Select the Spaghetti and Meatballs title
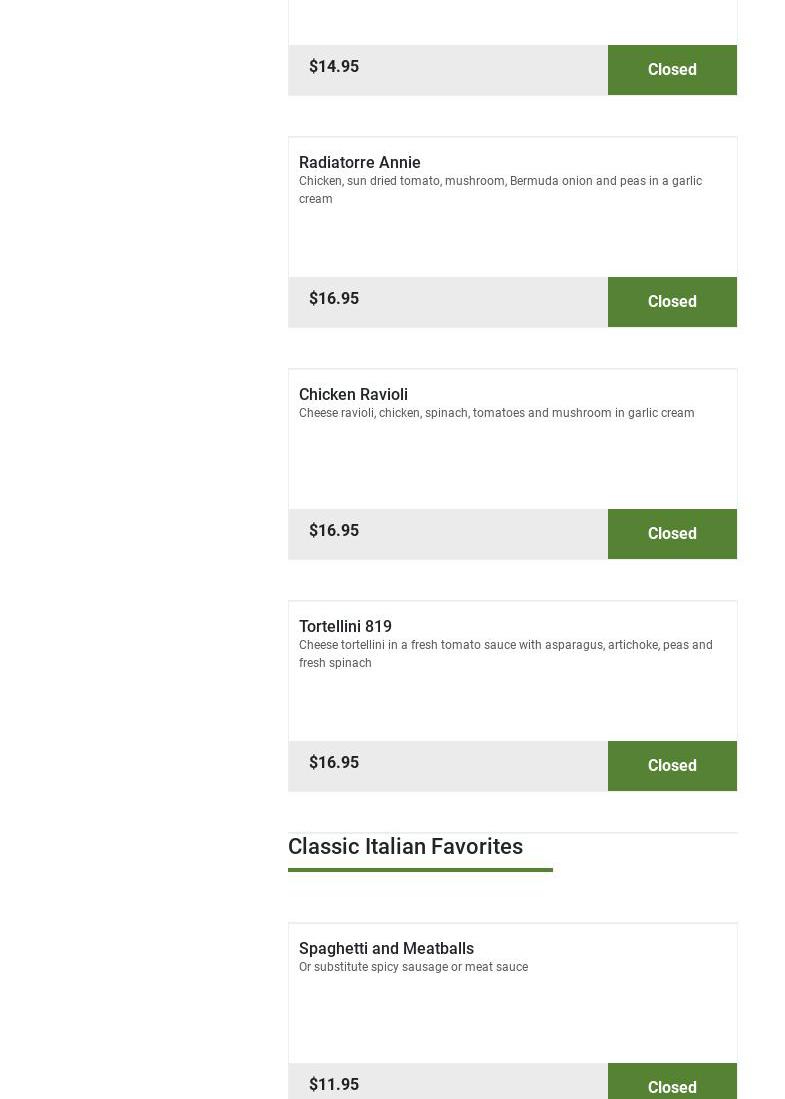 (386, 948)
